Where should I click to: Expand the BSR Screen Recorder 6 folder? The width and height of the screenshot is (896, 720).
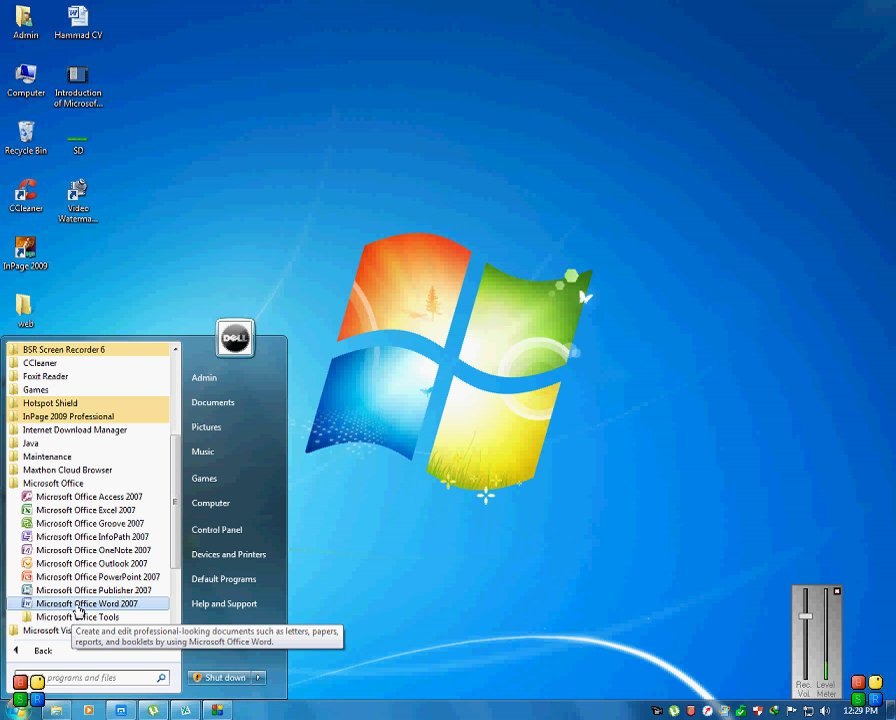[x=88, y=349]
